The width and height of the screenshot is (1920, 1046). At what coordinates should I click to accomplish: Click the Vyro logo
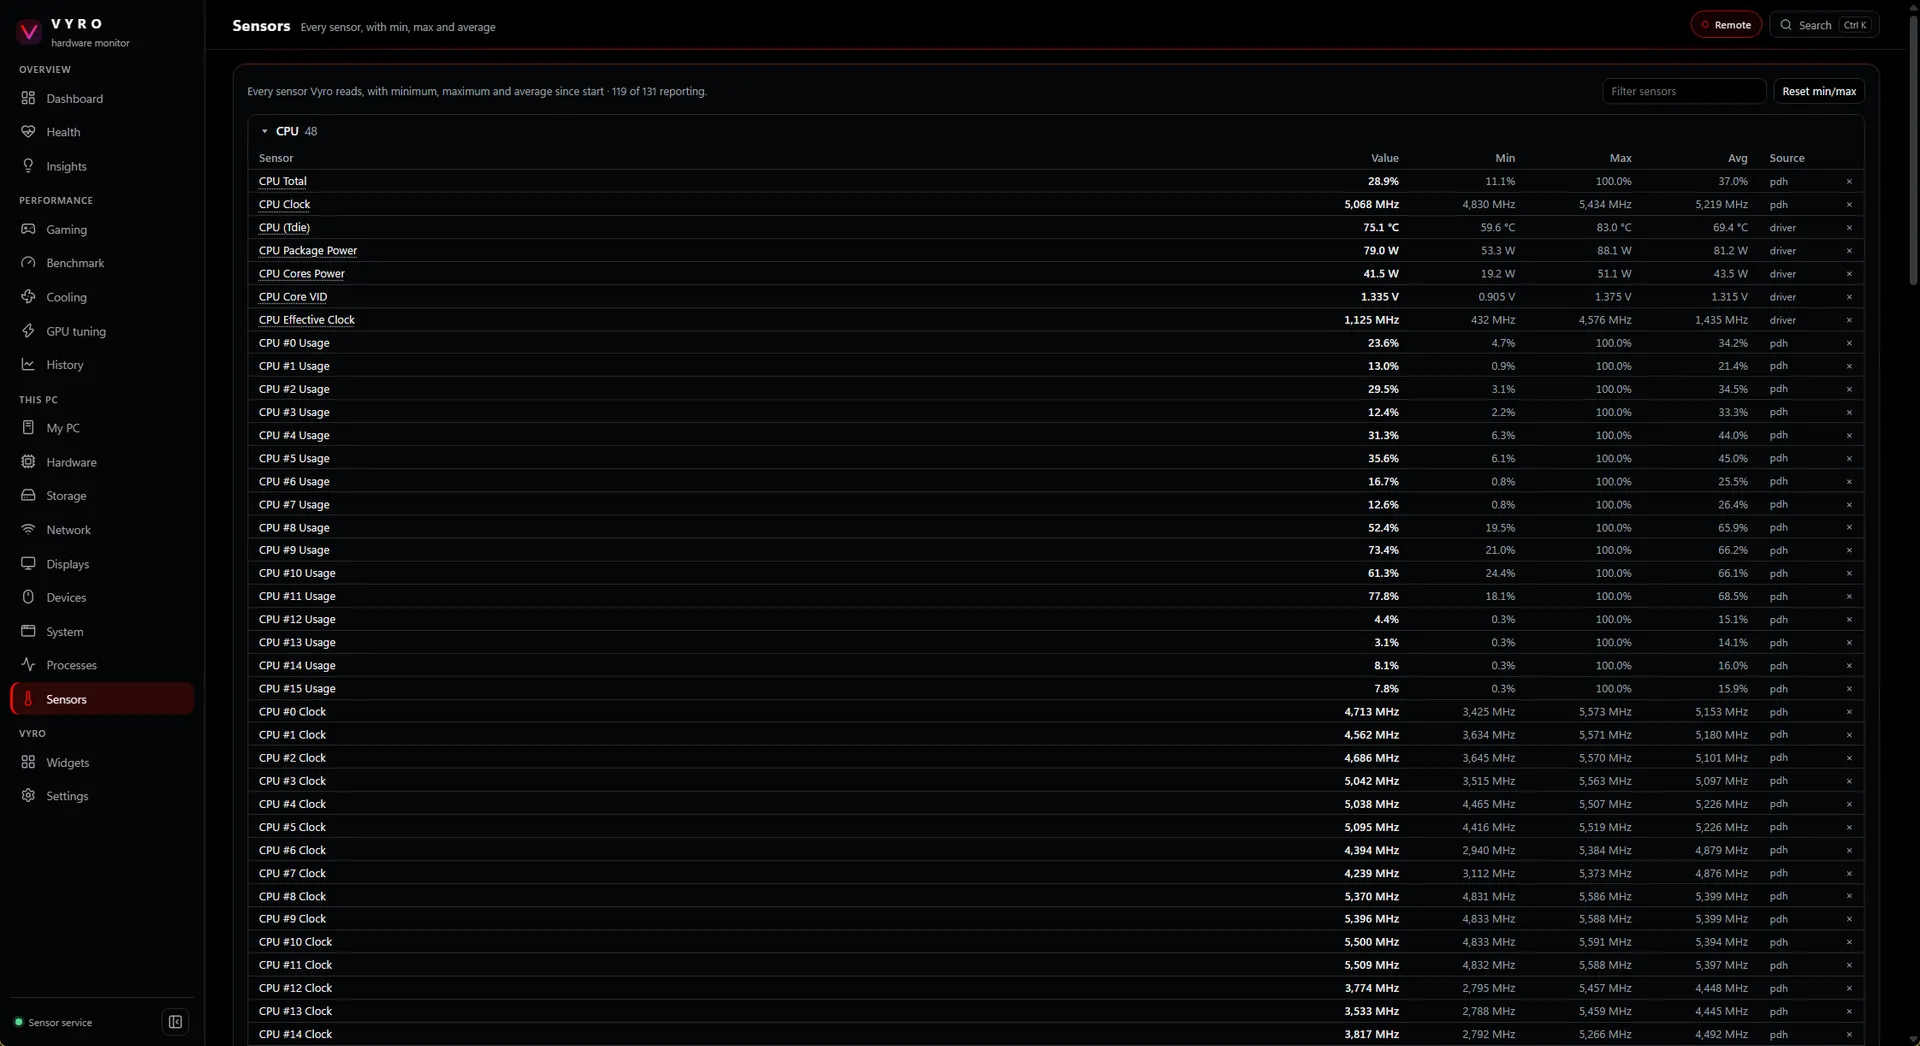click(x=29, y=32)
